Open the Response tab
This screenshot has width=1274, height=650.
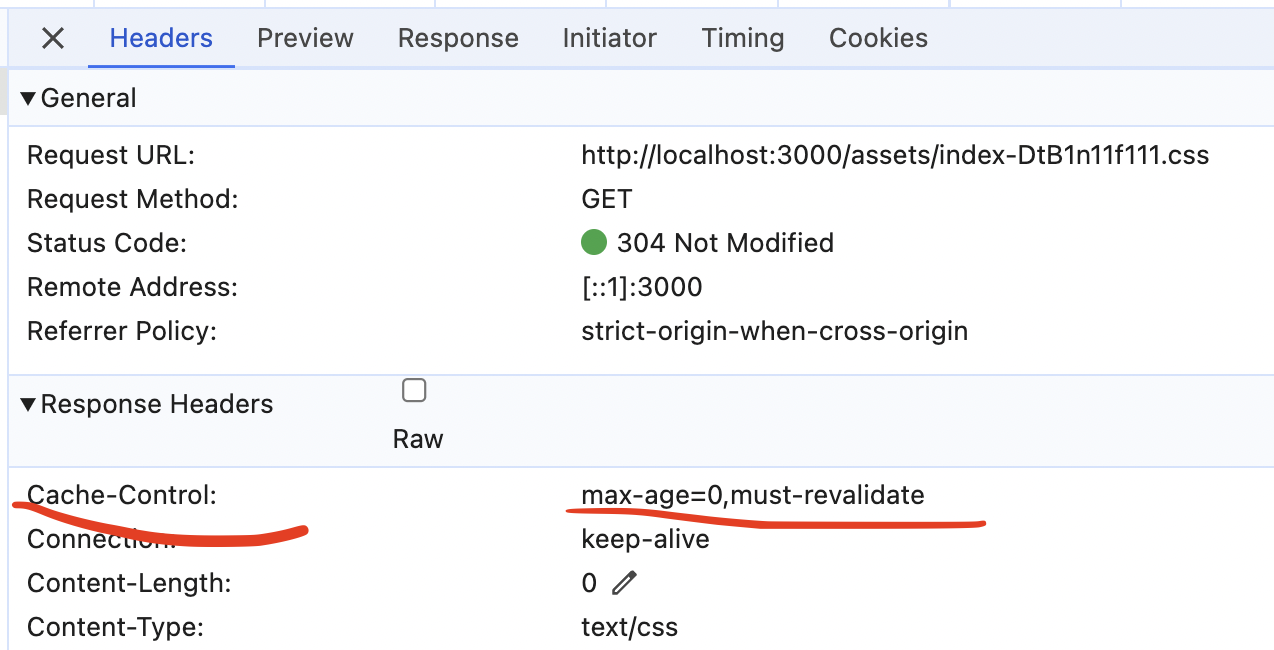[458, 38]
